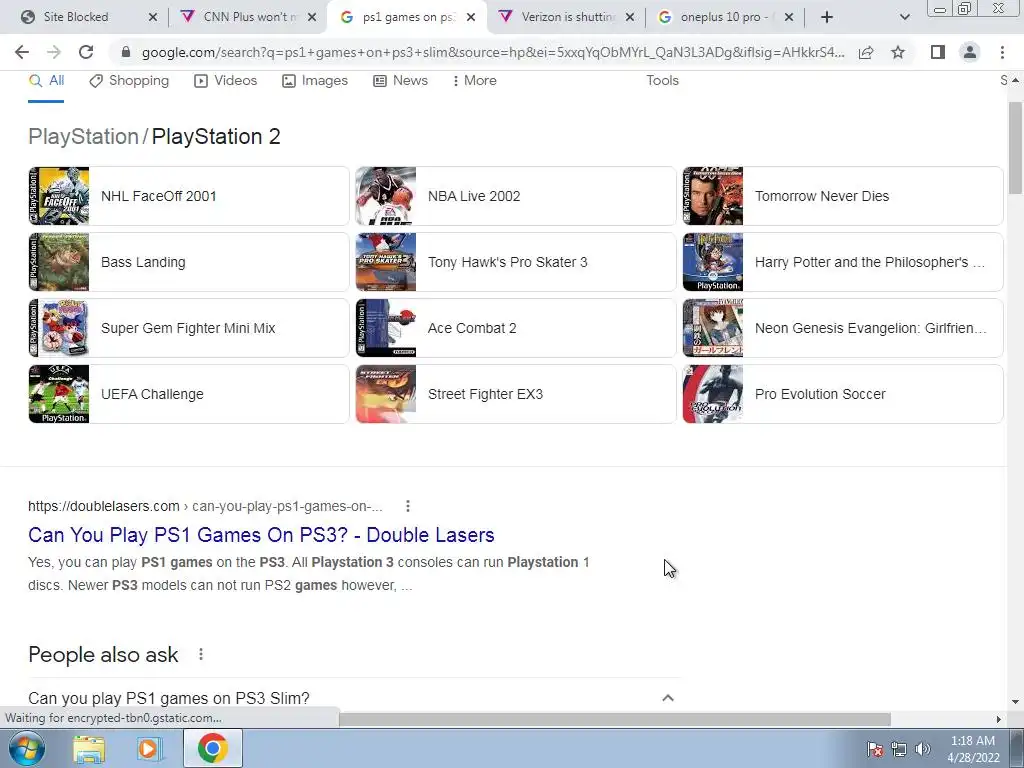Close the Site Blocked tab
Screen dimensions: 1024x768
coord(153,17)
